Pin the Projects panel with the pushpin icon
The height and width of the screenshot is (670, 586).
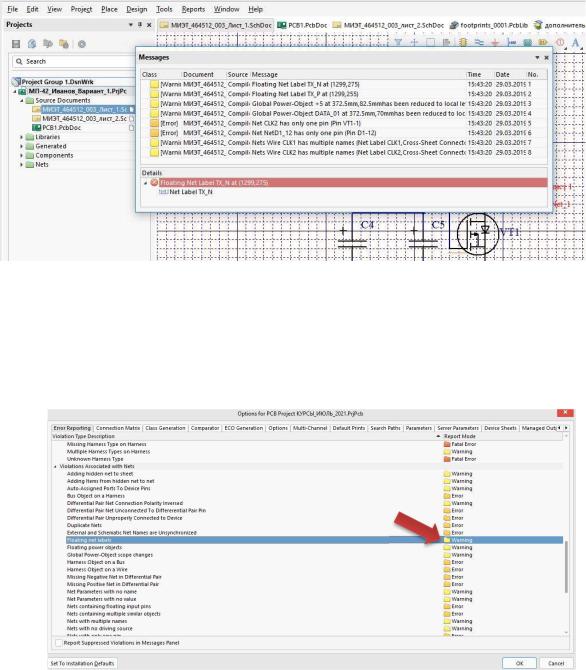coord(140,25)
